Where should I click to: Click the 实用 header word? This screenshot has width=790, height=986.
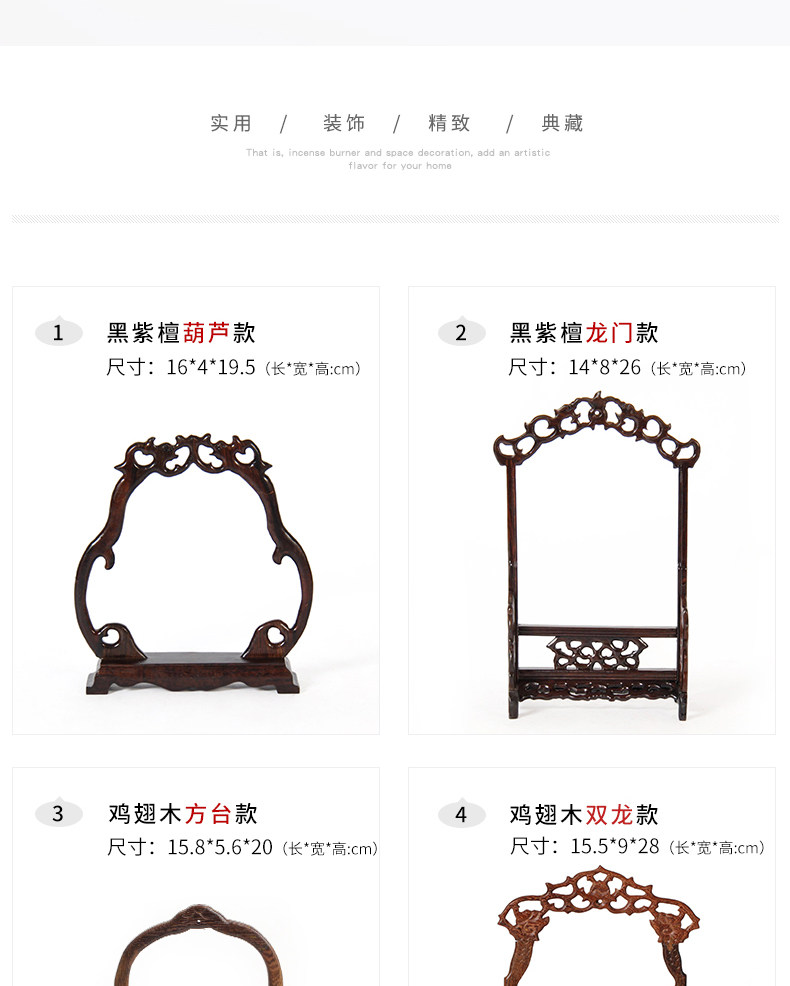(x=231, y=123)
